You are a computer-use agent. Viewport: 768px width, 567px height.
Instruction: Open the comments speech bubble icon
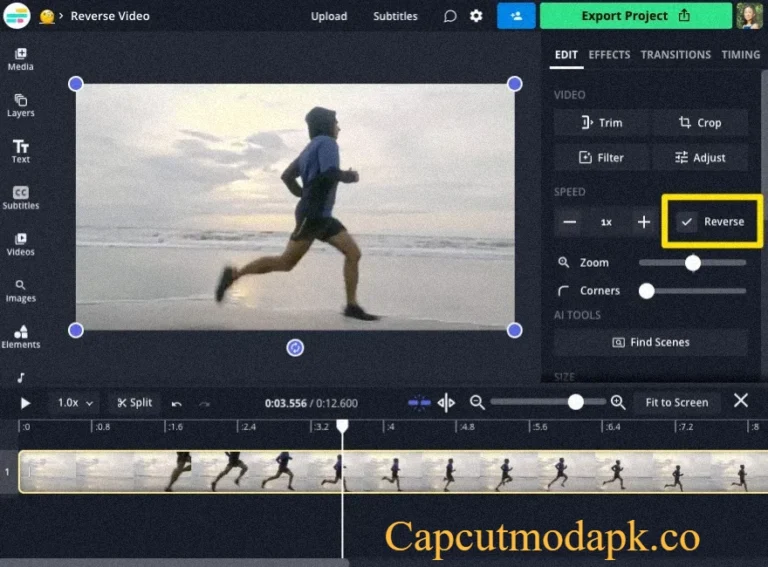tap(450, 16)
